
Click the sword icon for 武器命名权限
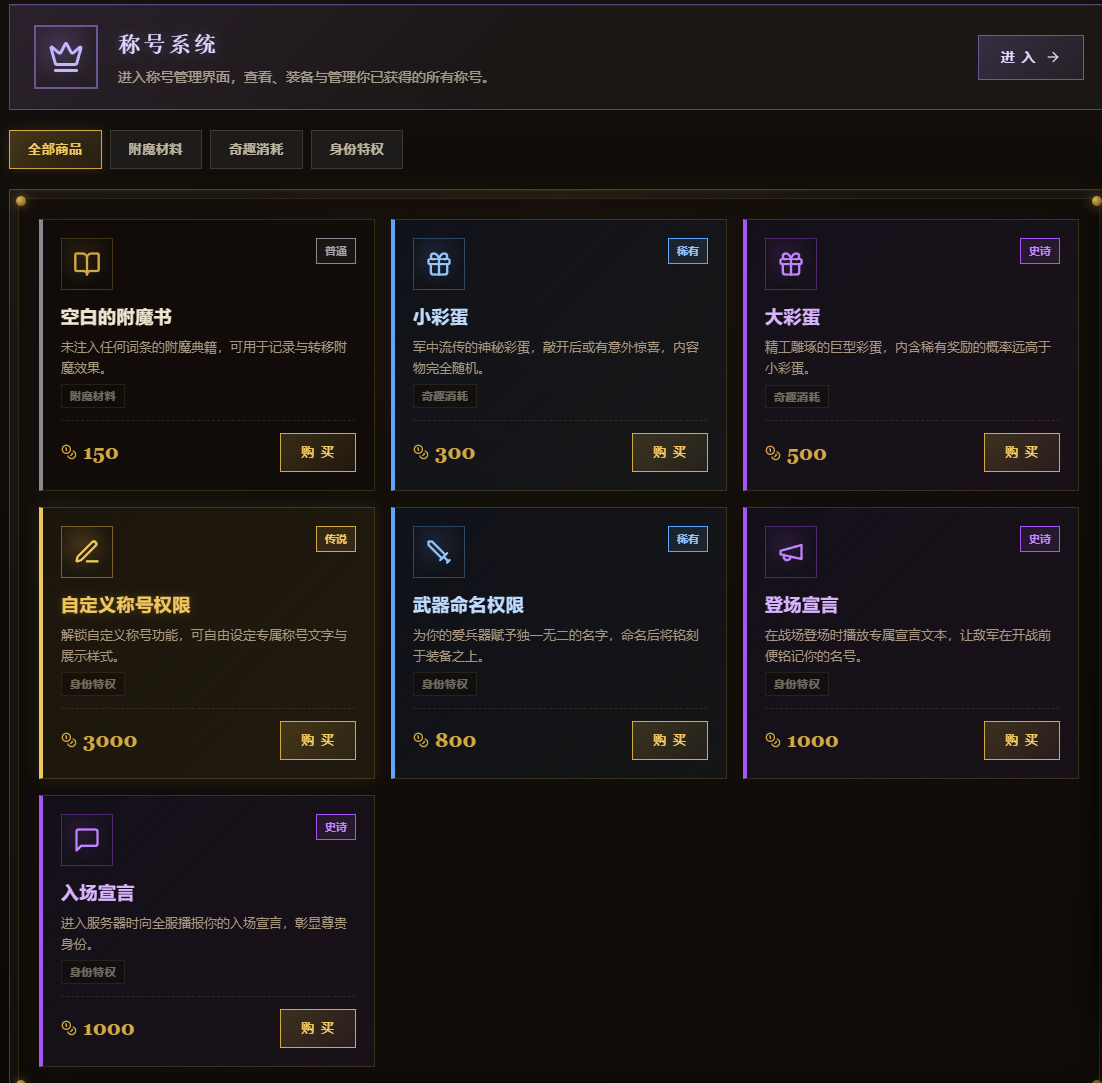coord(439,552)
